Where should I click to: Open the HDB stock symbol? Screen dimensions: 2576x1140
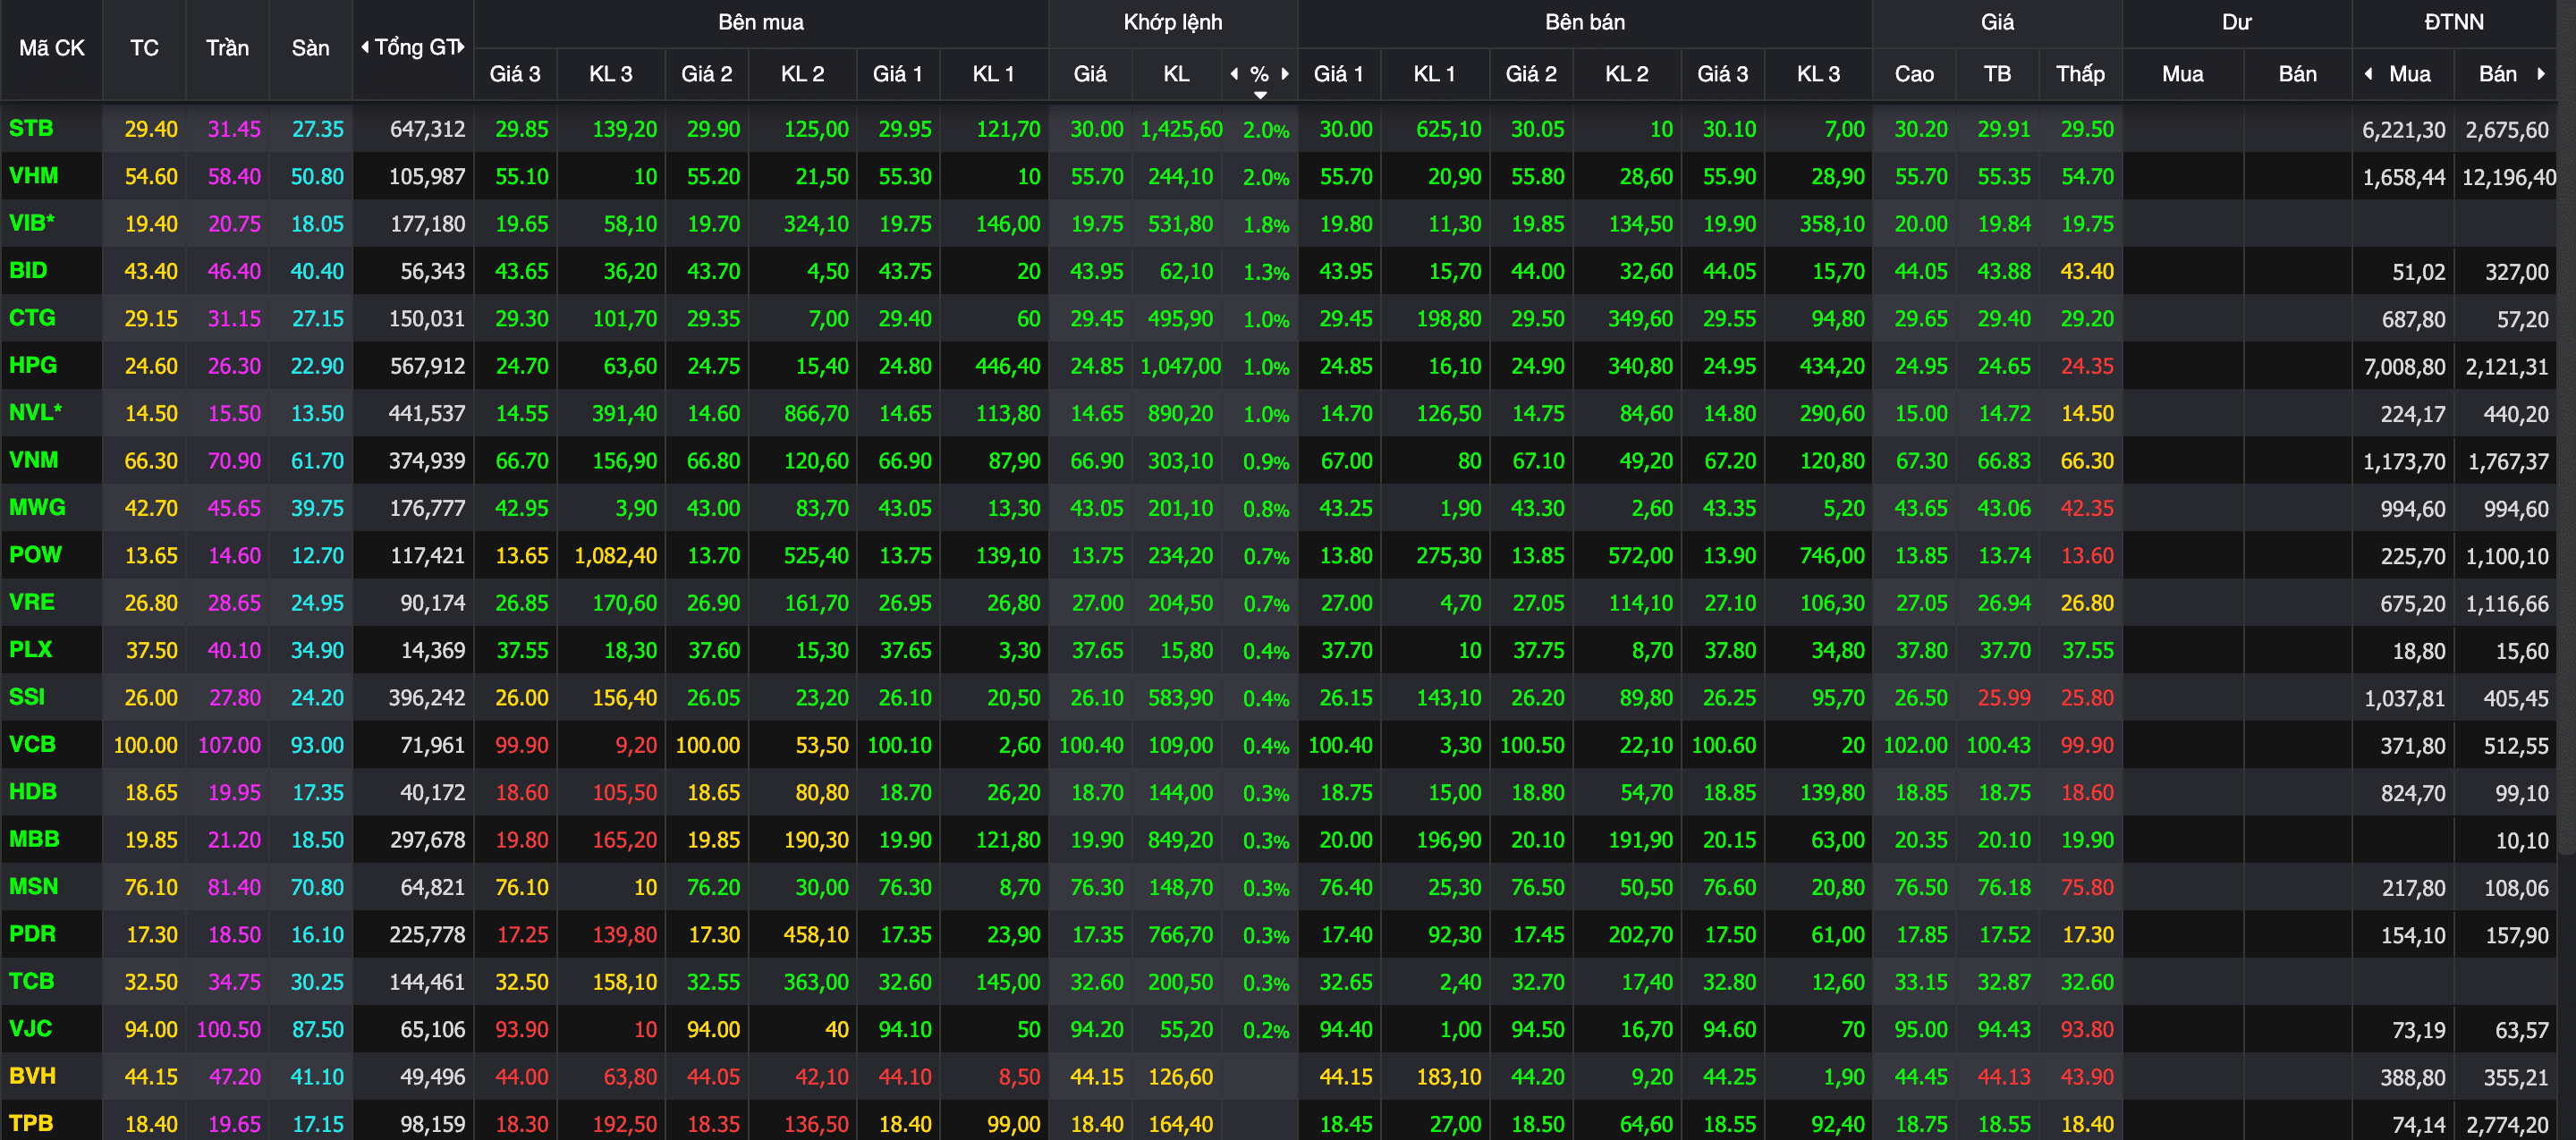click(x=33, y=791)
